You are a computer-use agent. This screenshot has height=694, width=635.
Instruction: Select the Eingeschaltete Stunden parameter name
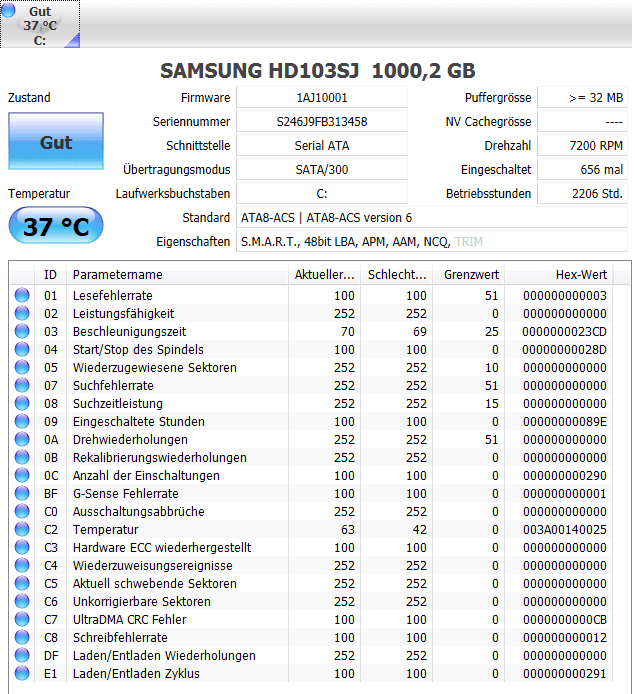139,421
